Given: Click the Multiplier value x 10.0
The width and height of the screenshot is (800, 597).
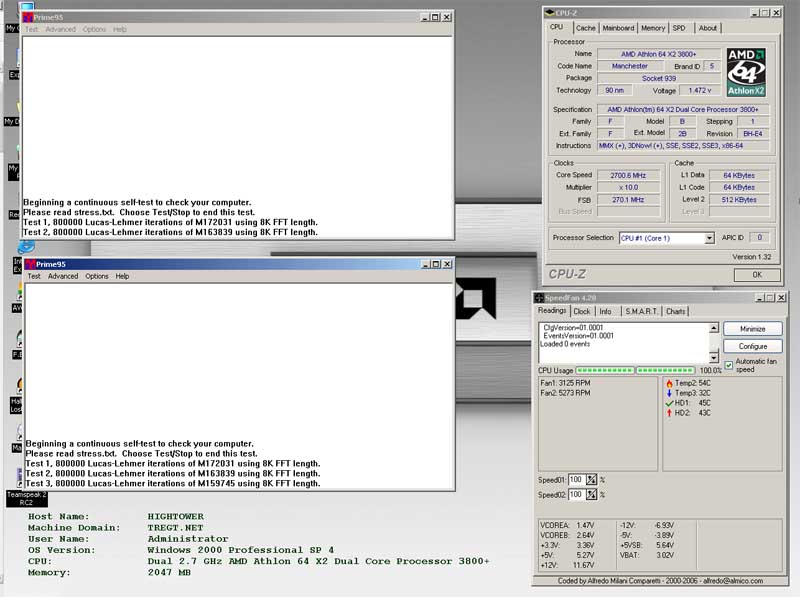Looking at the screenshot, I should (628, 187).
